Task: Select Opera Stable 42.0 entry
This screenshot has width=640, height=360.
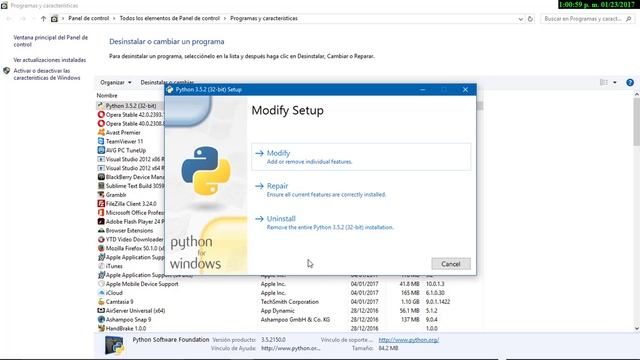Action: click(131, 115)
